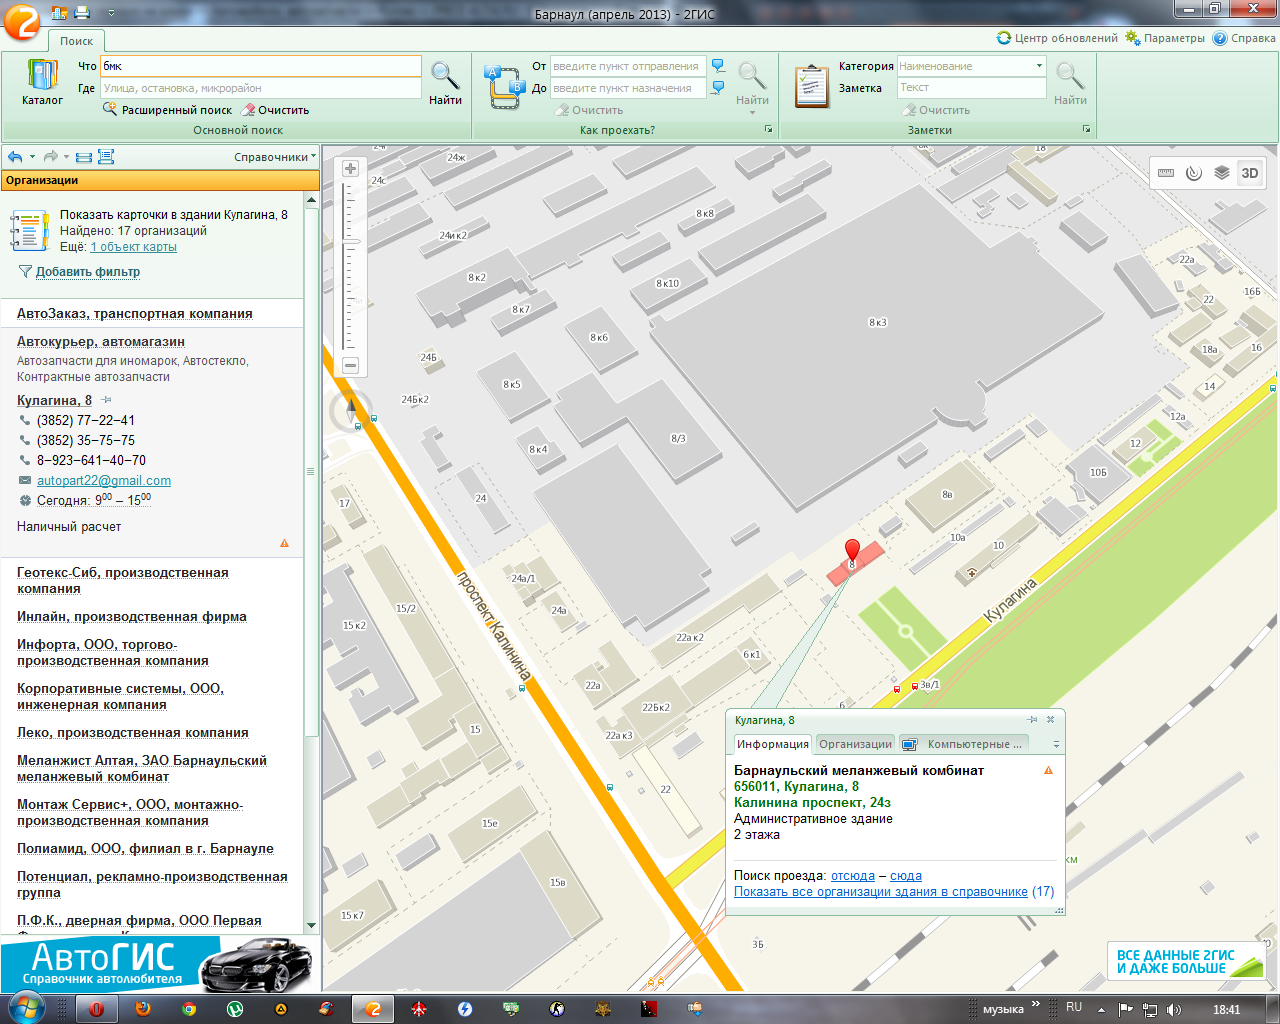Click the back arrow in directory panel
1280x1024 pixels.
pos(14,157)
